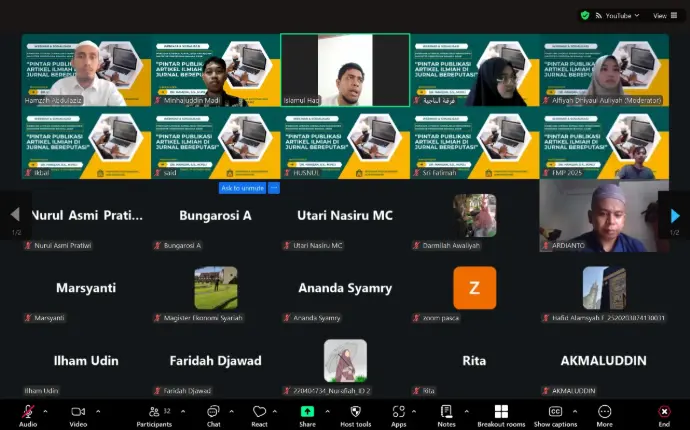Screen dimensions: 690x430
Task: Toggle Show captions
Action: coord(555,411)
